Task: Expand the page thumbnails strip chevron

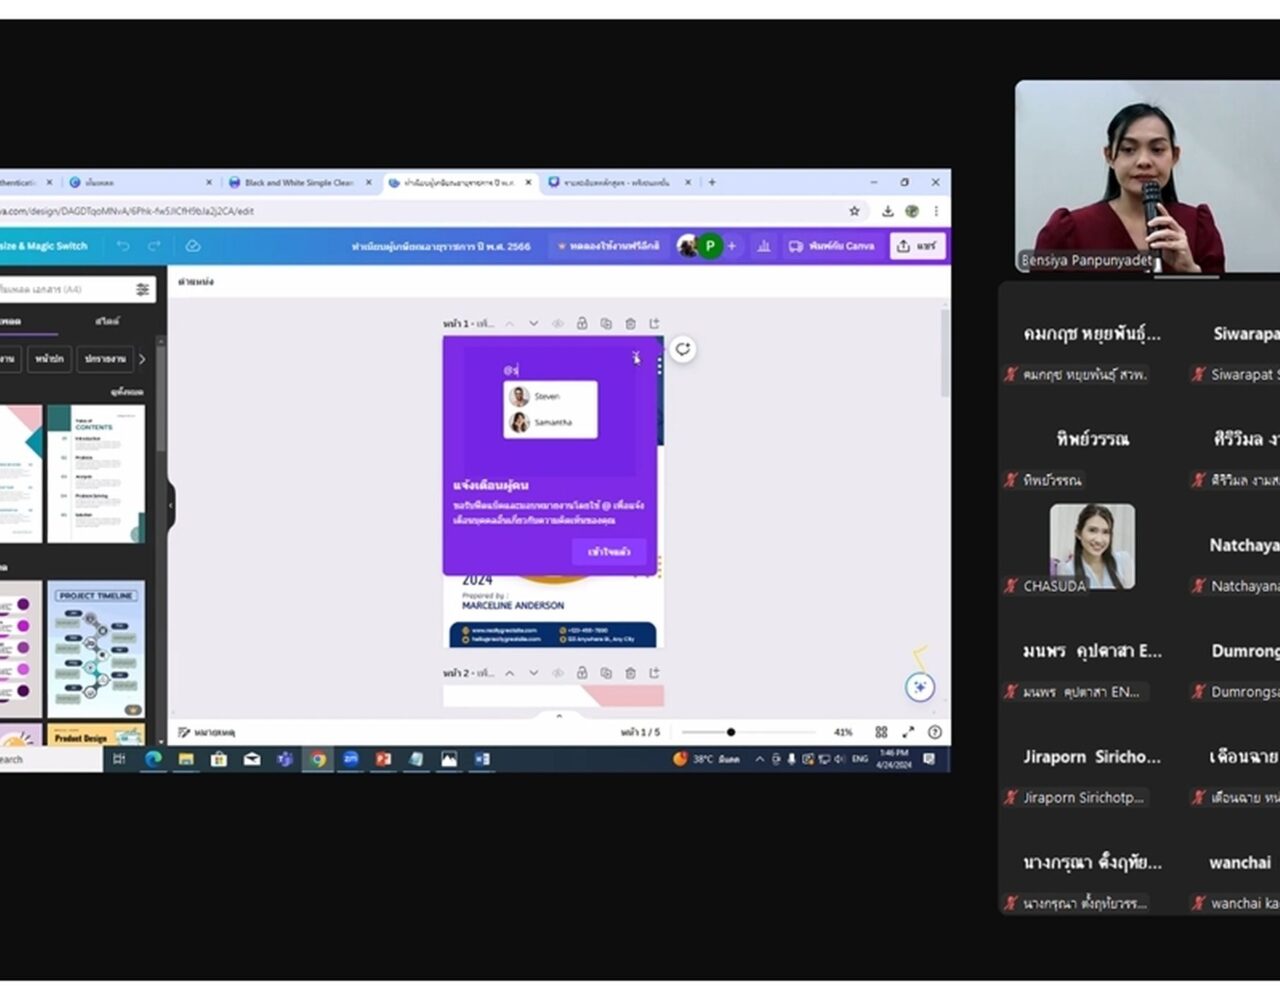Action: (559, 716)
